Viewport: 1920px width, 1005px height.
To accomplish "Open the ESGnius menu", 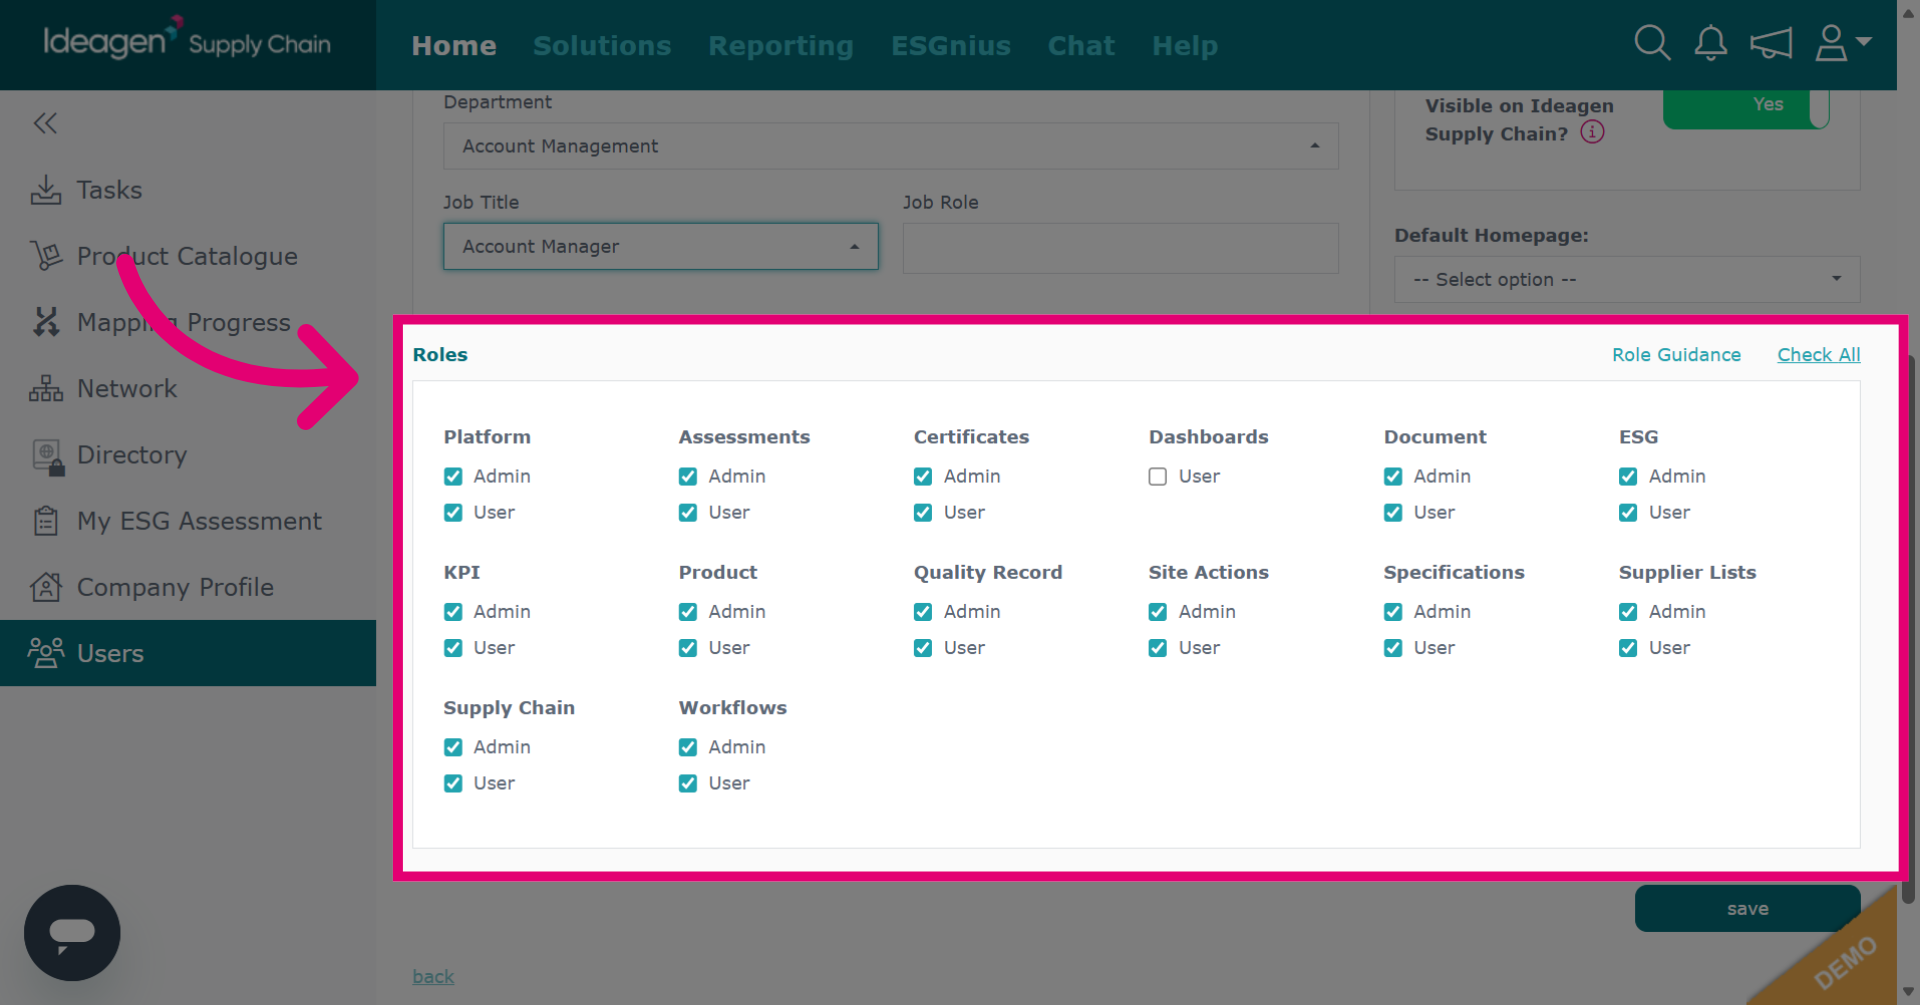I will [951, 46].
